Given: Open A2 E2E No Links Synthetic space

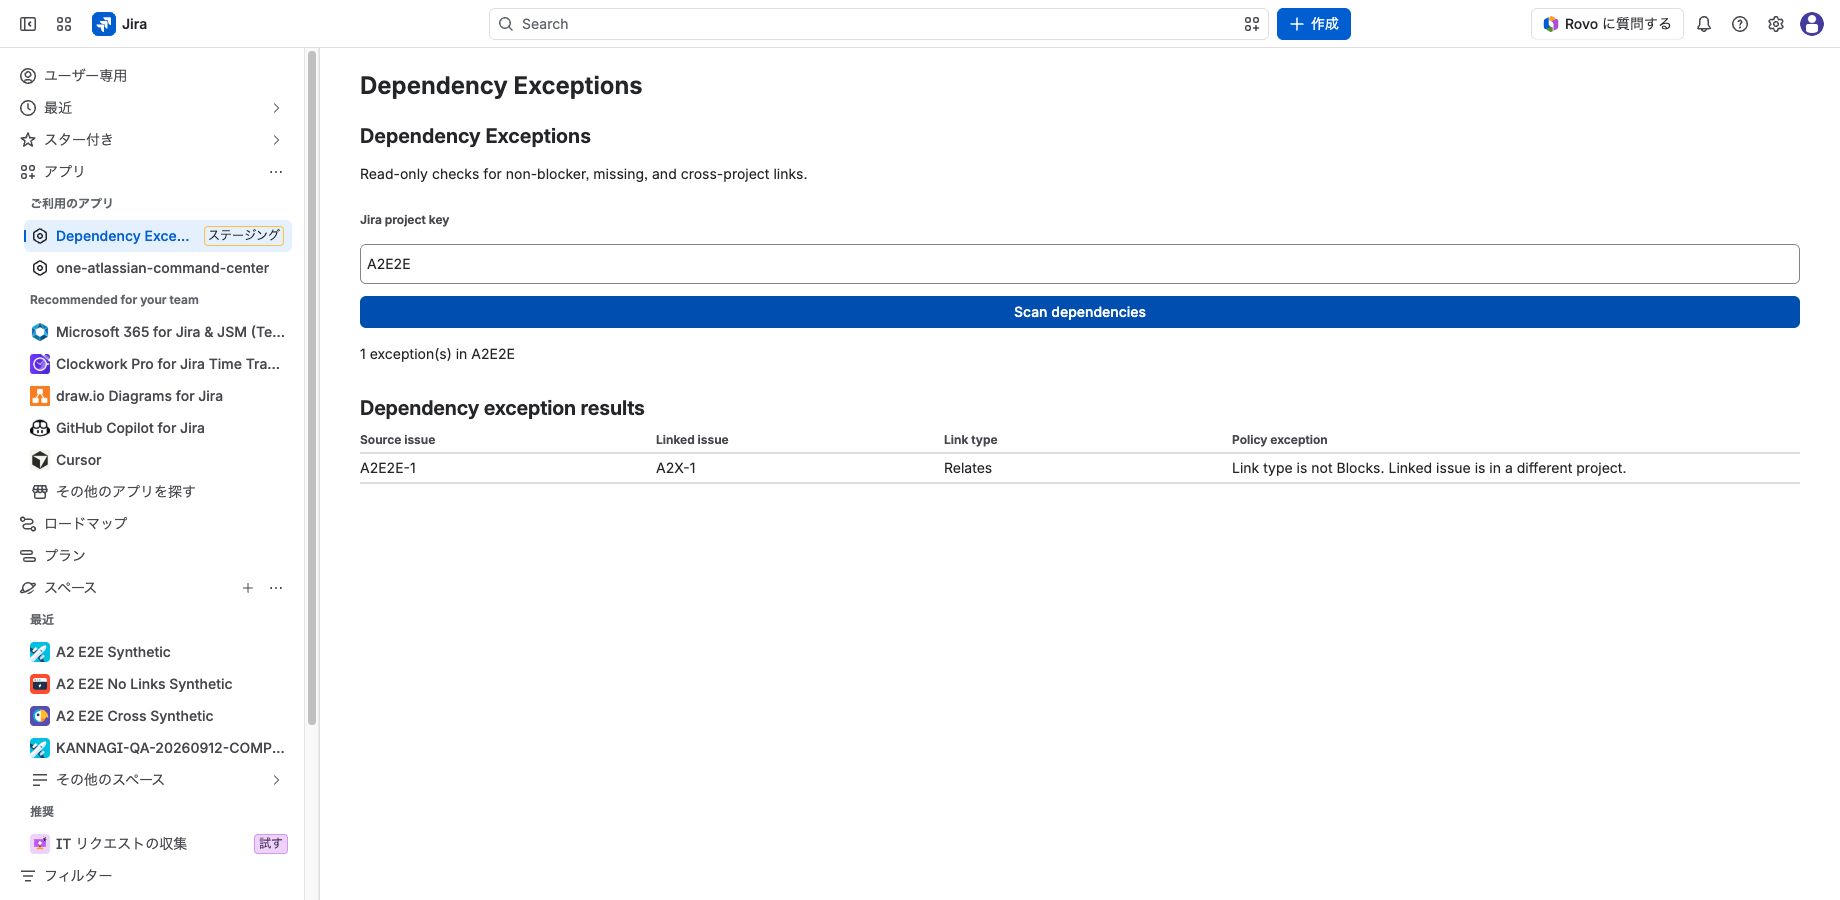Looking at the screenshot, I should [158, 684].
